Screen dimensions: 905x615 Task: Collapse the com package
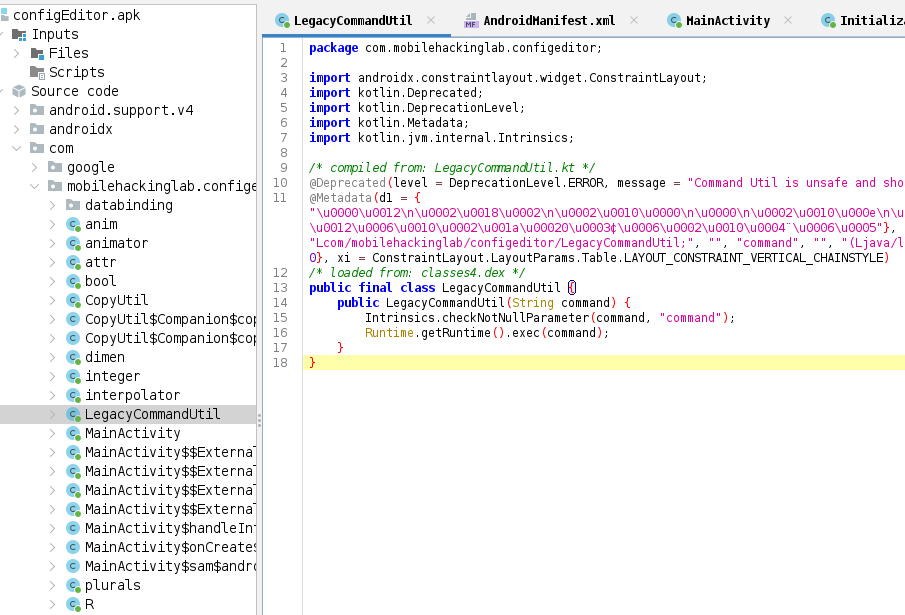click(17, 148)
